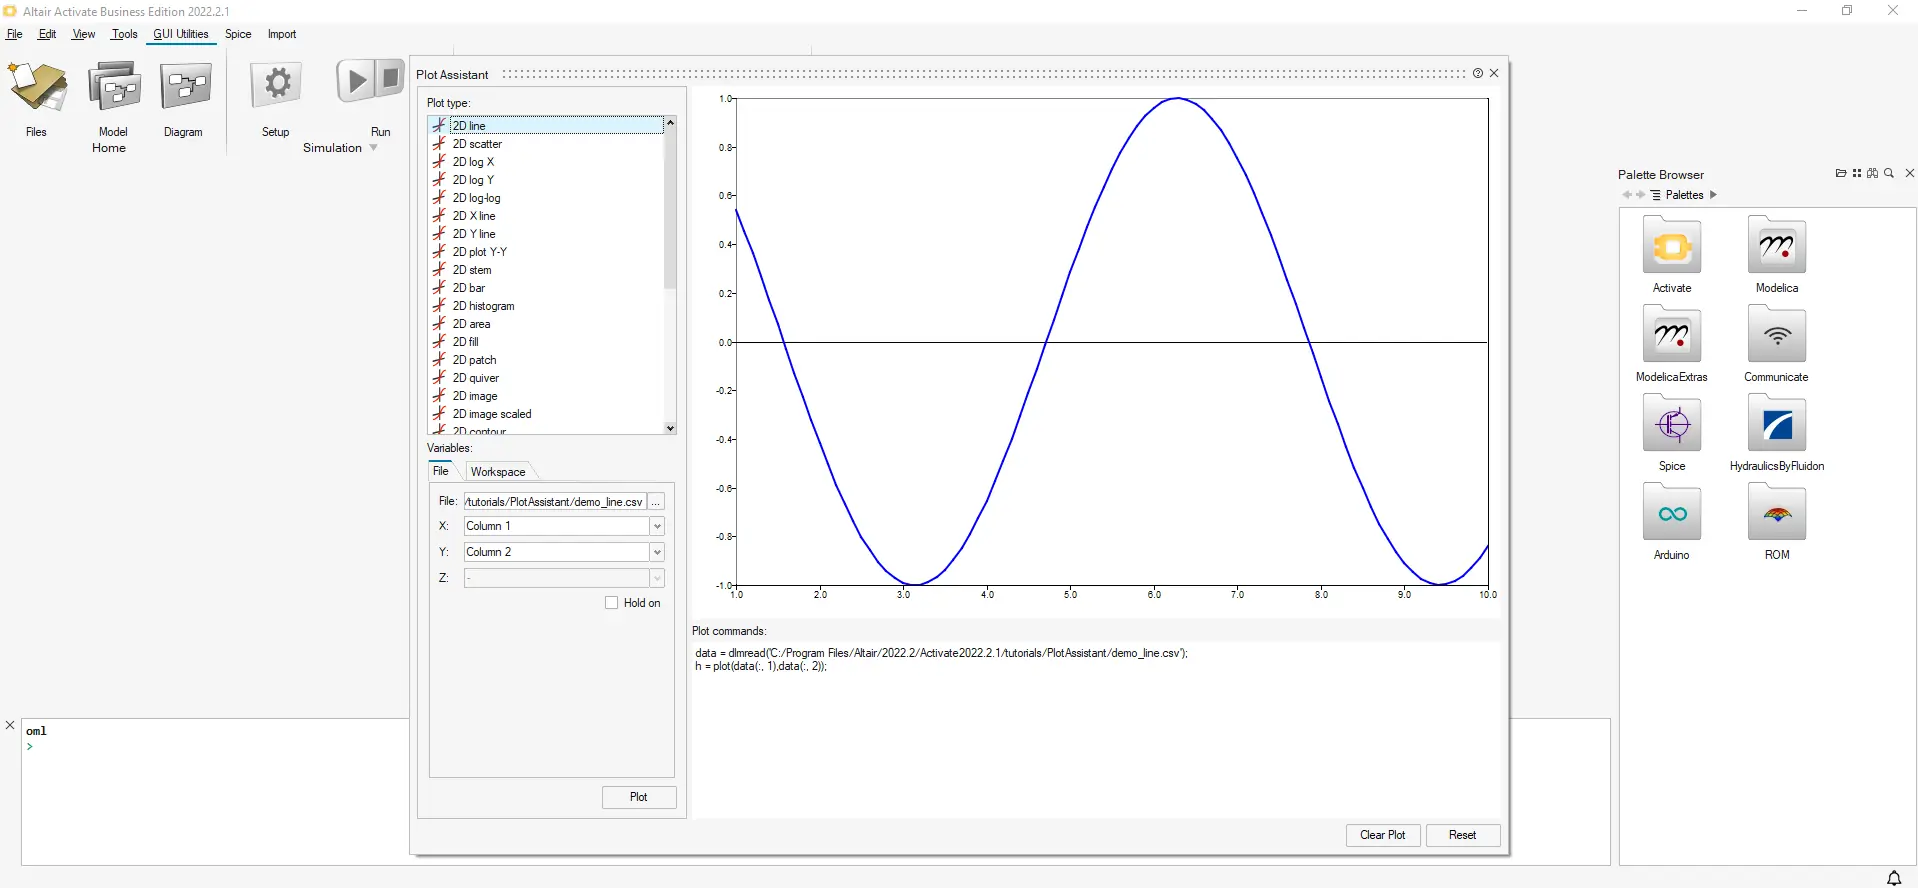
Task: Close the Plot Assistant panel
Action: coord(1494,73)
